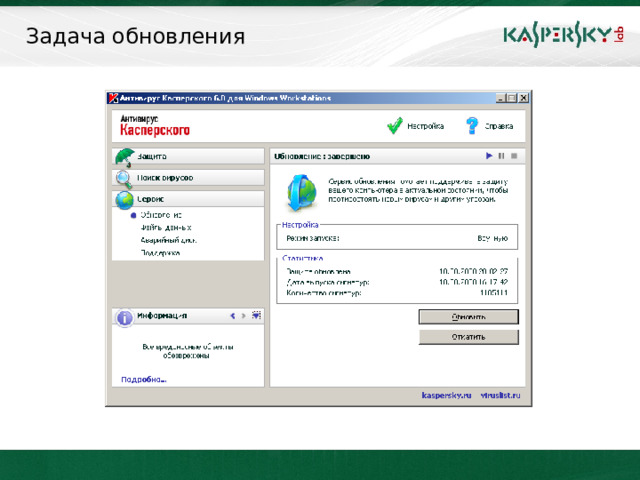Show the next information message with the arrow
This screenshot has height=480, width=640.
244,316
